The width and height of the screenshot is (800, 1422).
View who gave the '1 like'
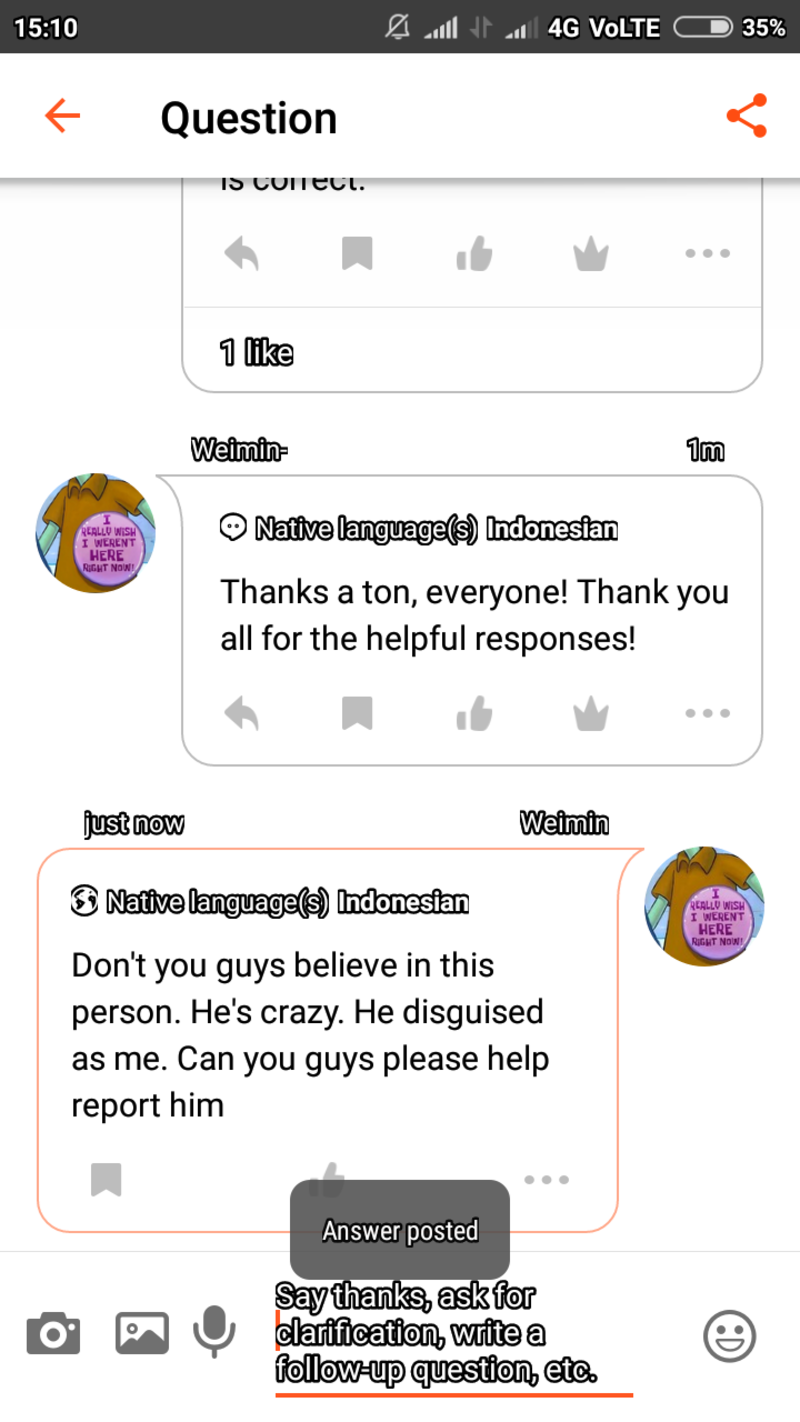[x=256, y=352]
